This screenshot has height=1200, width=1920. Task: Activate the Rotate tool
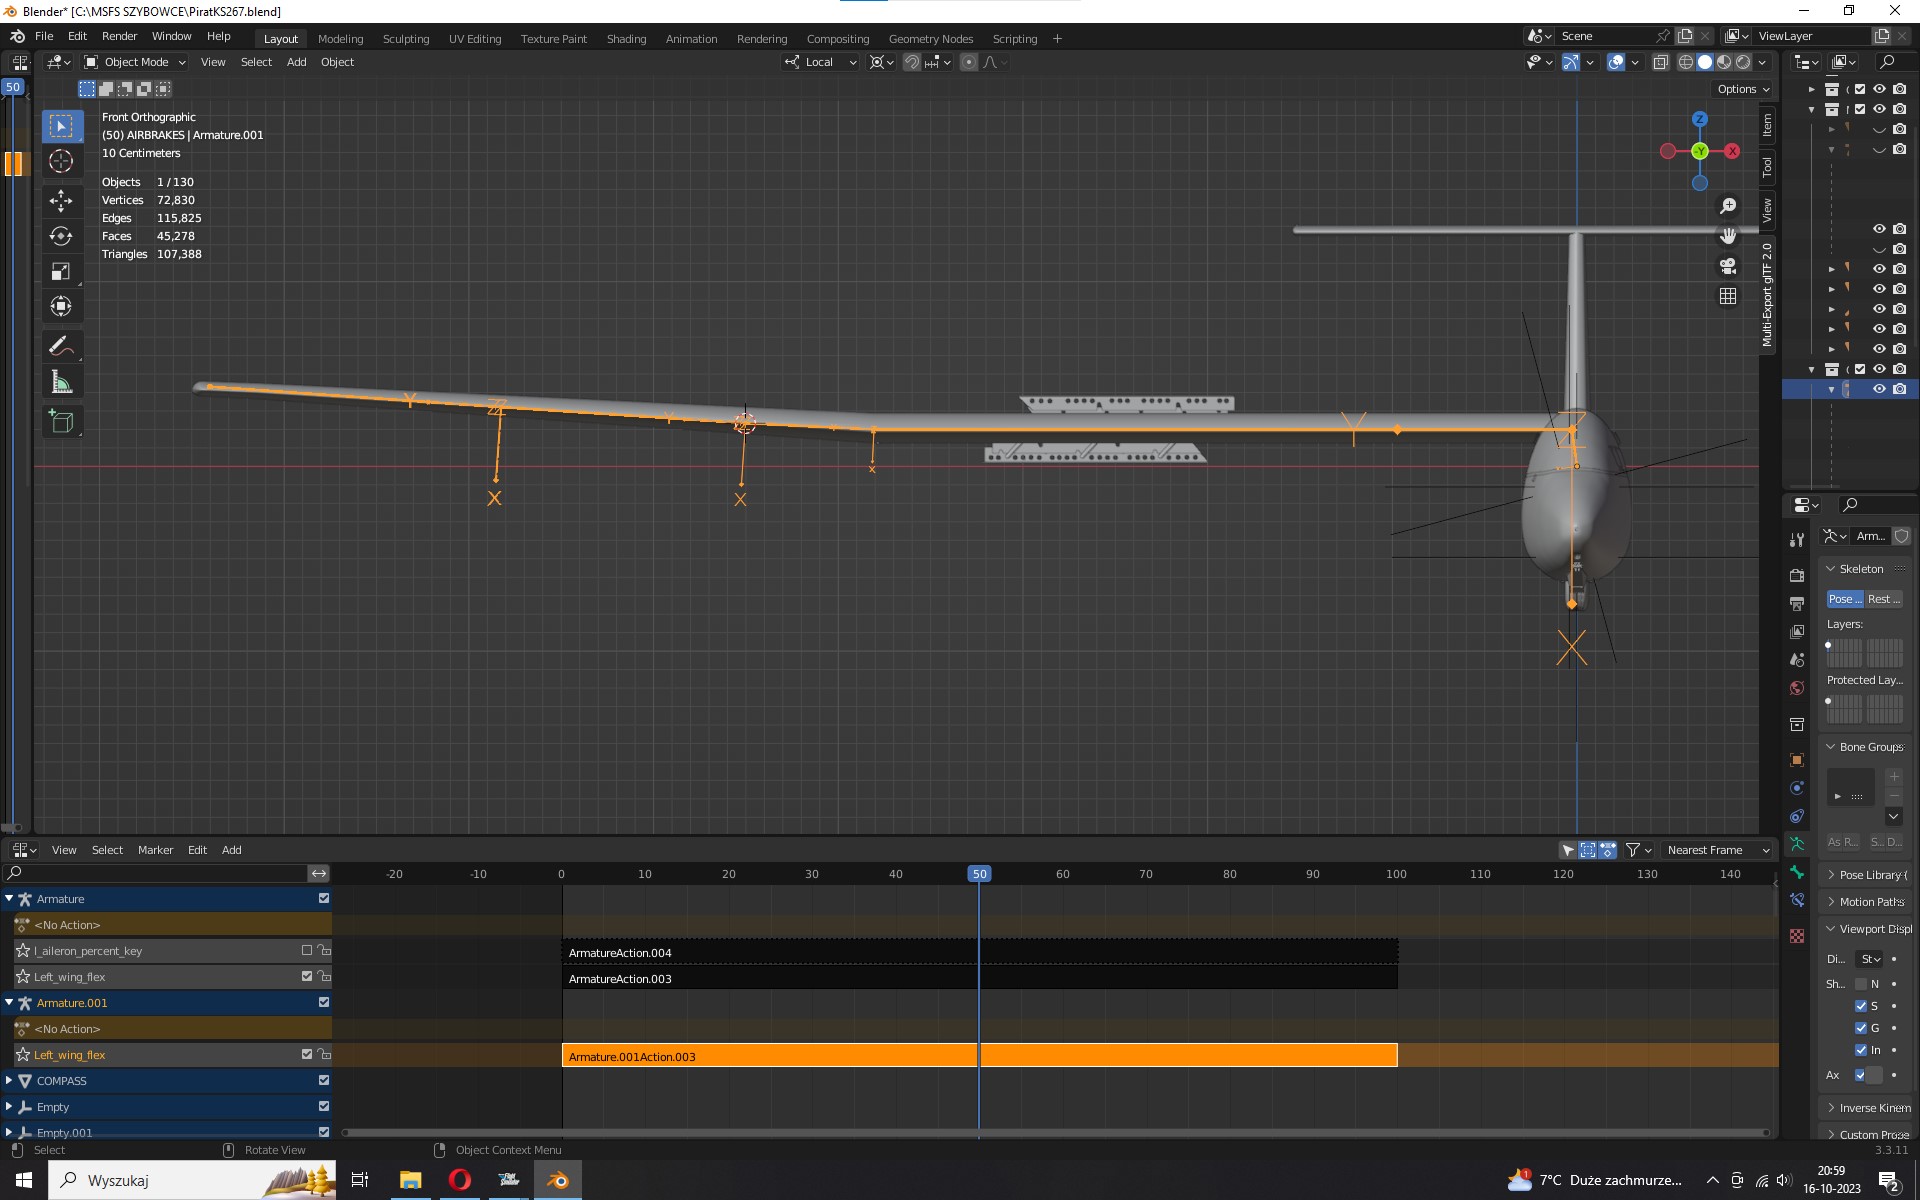(61, 236)
